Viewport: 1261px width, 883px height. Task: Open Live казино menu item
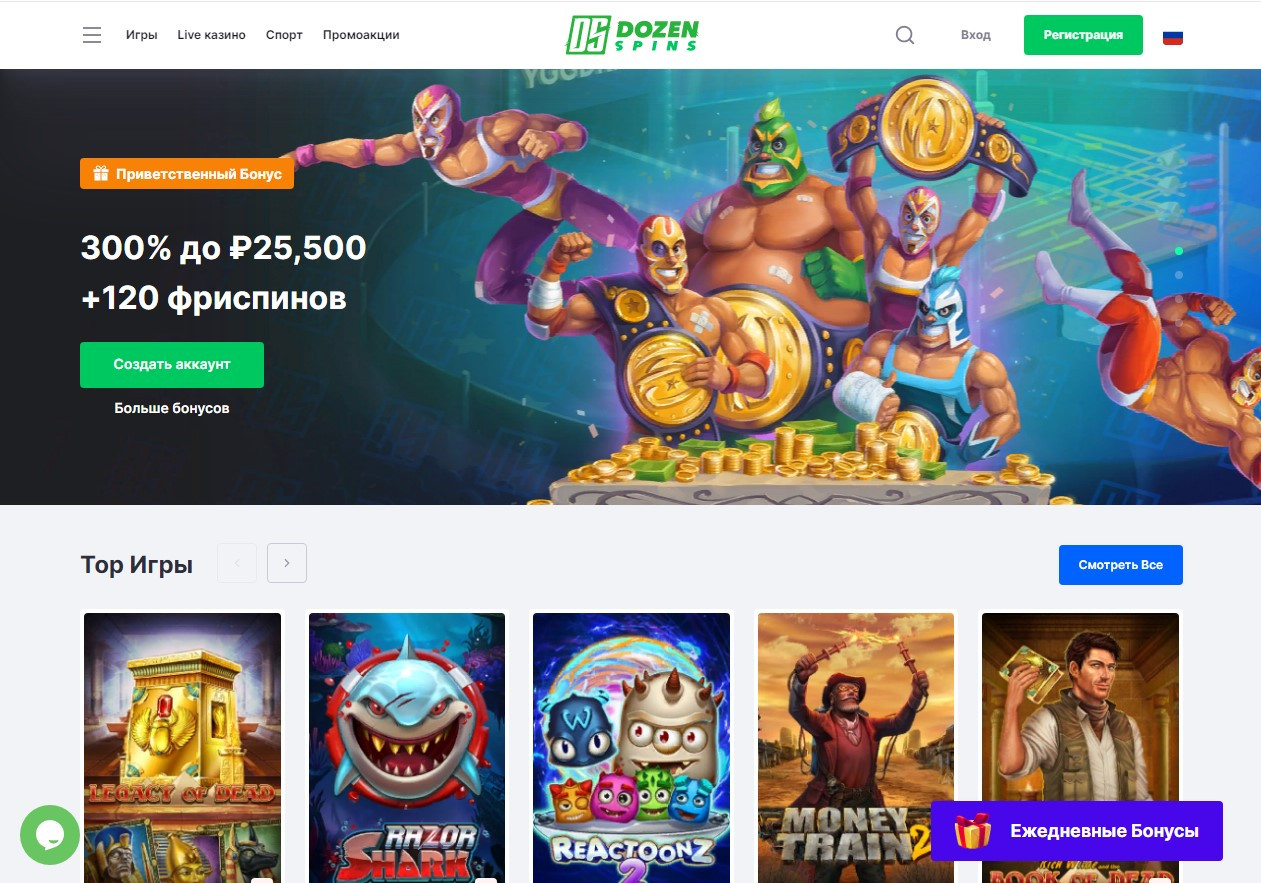(211, 35)
